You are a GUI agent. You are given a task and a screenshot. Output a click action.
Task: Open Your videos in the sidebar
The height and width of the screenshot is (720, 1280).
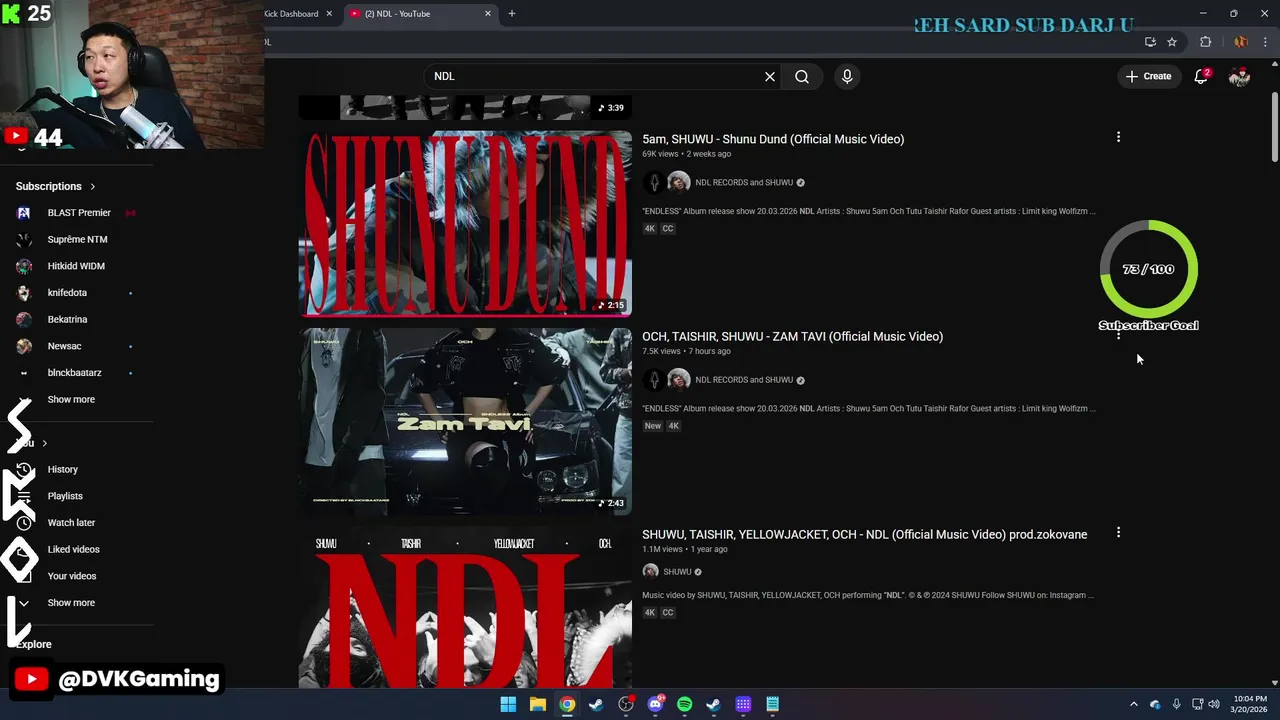[x=72, y=576]
